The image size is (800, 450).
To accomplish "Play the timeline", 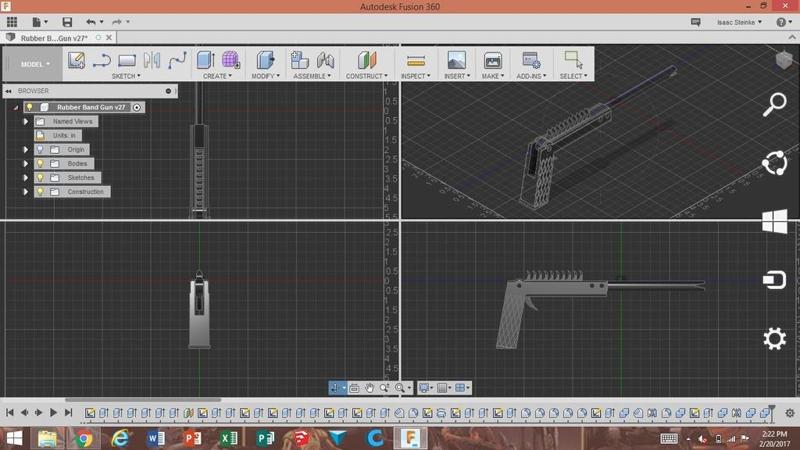I will (x=53, y=413).
